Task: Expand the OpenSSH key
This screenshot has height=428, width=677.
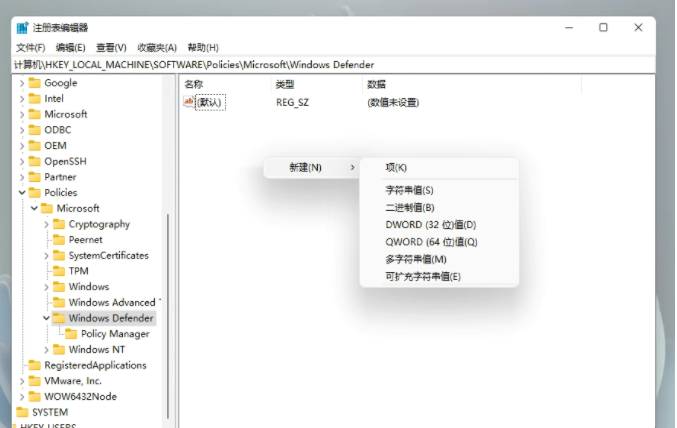Action: click(x=22, y=162)
